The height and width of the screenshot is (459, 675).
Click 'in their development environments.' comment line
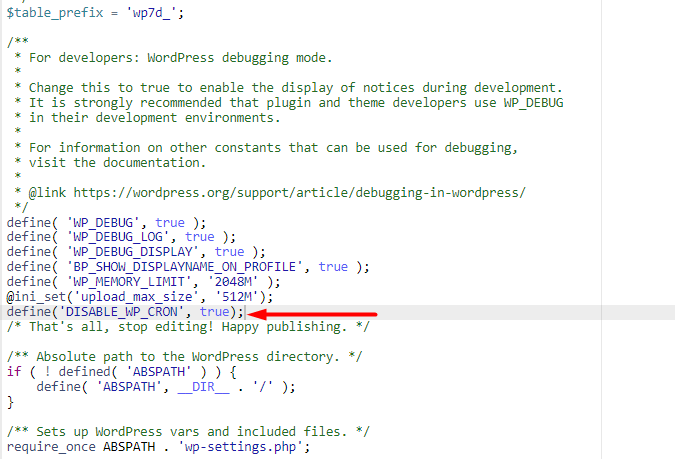tap(147, 118)
